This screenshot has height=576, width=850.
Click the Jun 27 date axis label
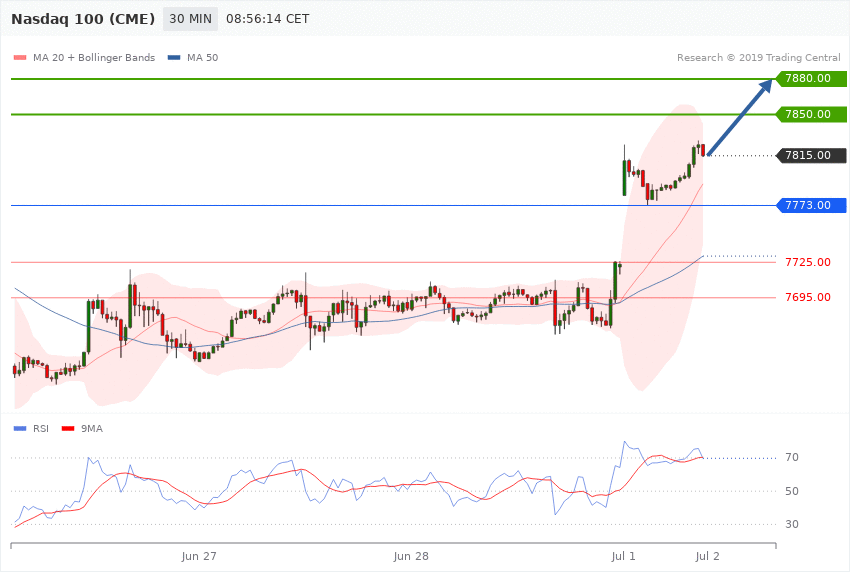[199, 556]
